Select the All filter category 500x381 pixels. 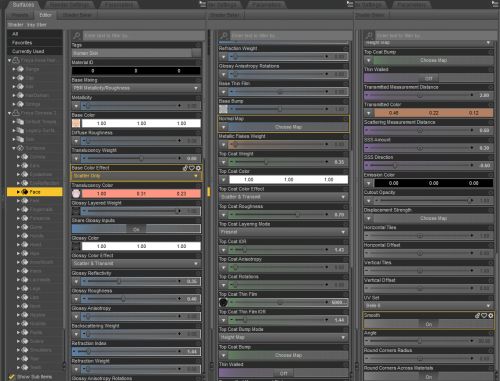[x=35, y=34]
